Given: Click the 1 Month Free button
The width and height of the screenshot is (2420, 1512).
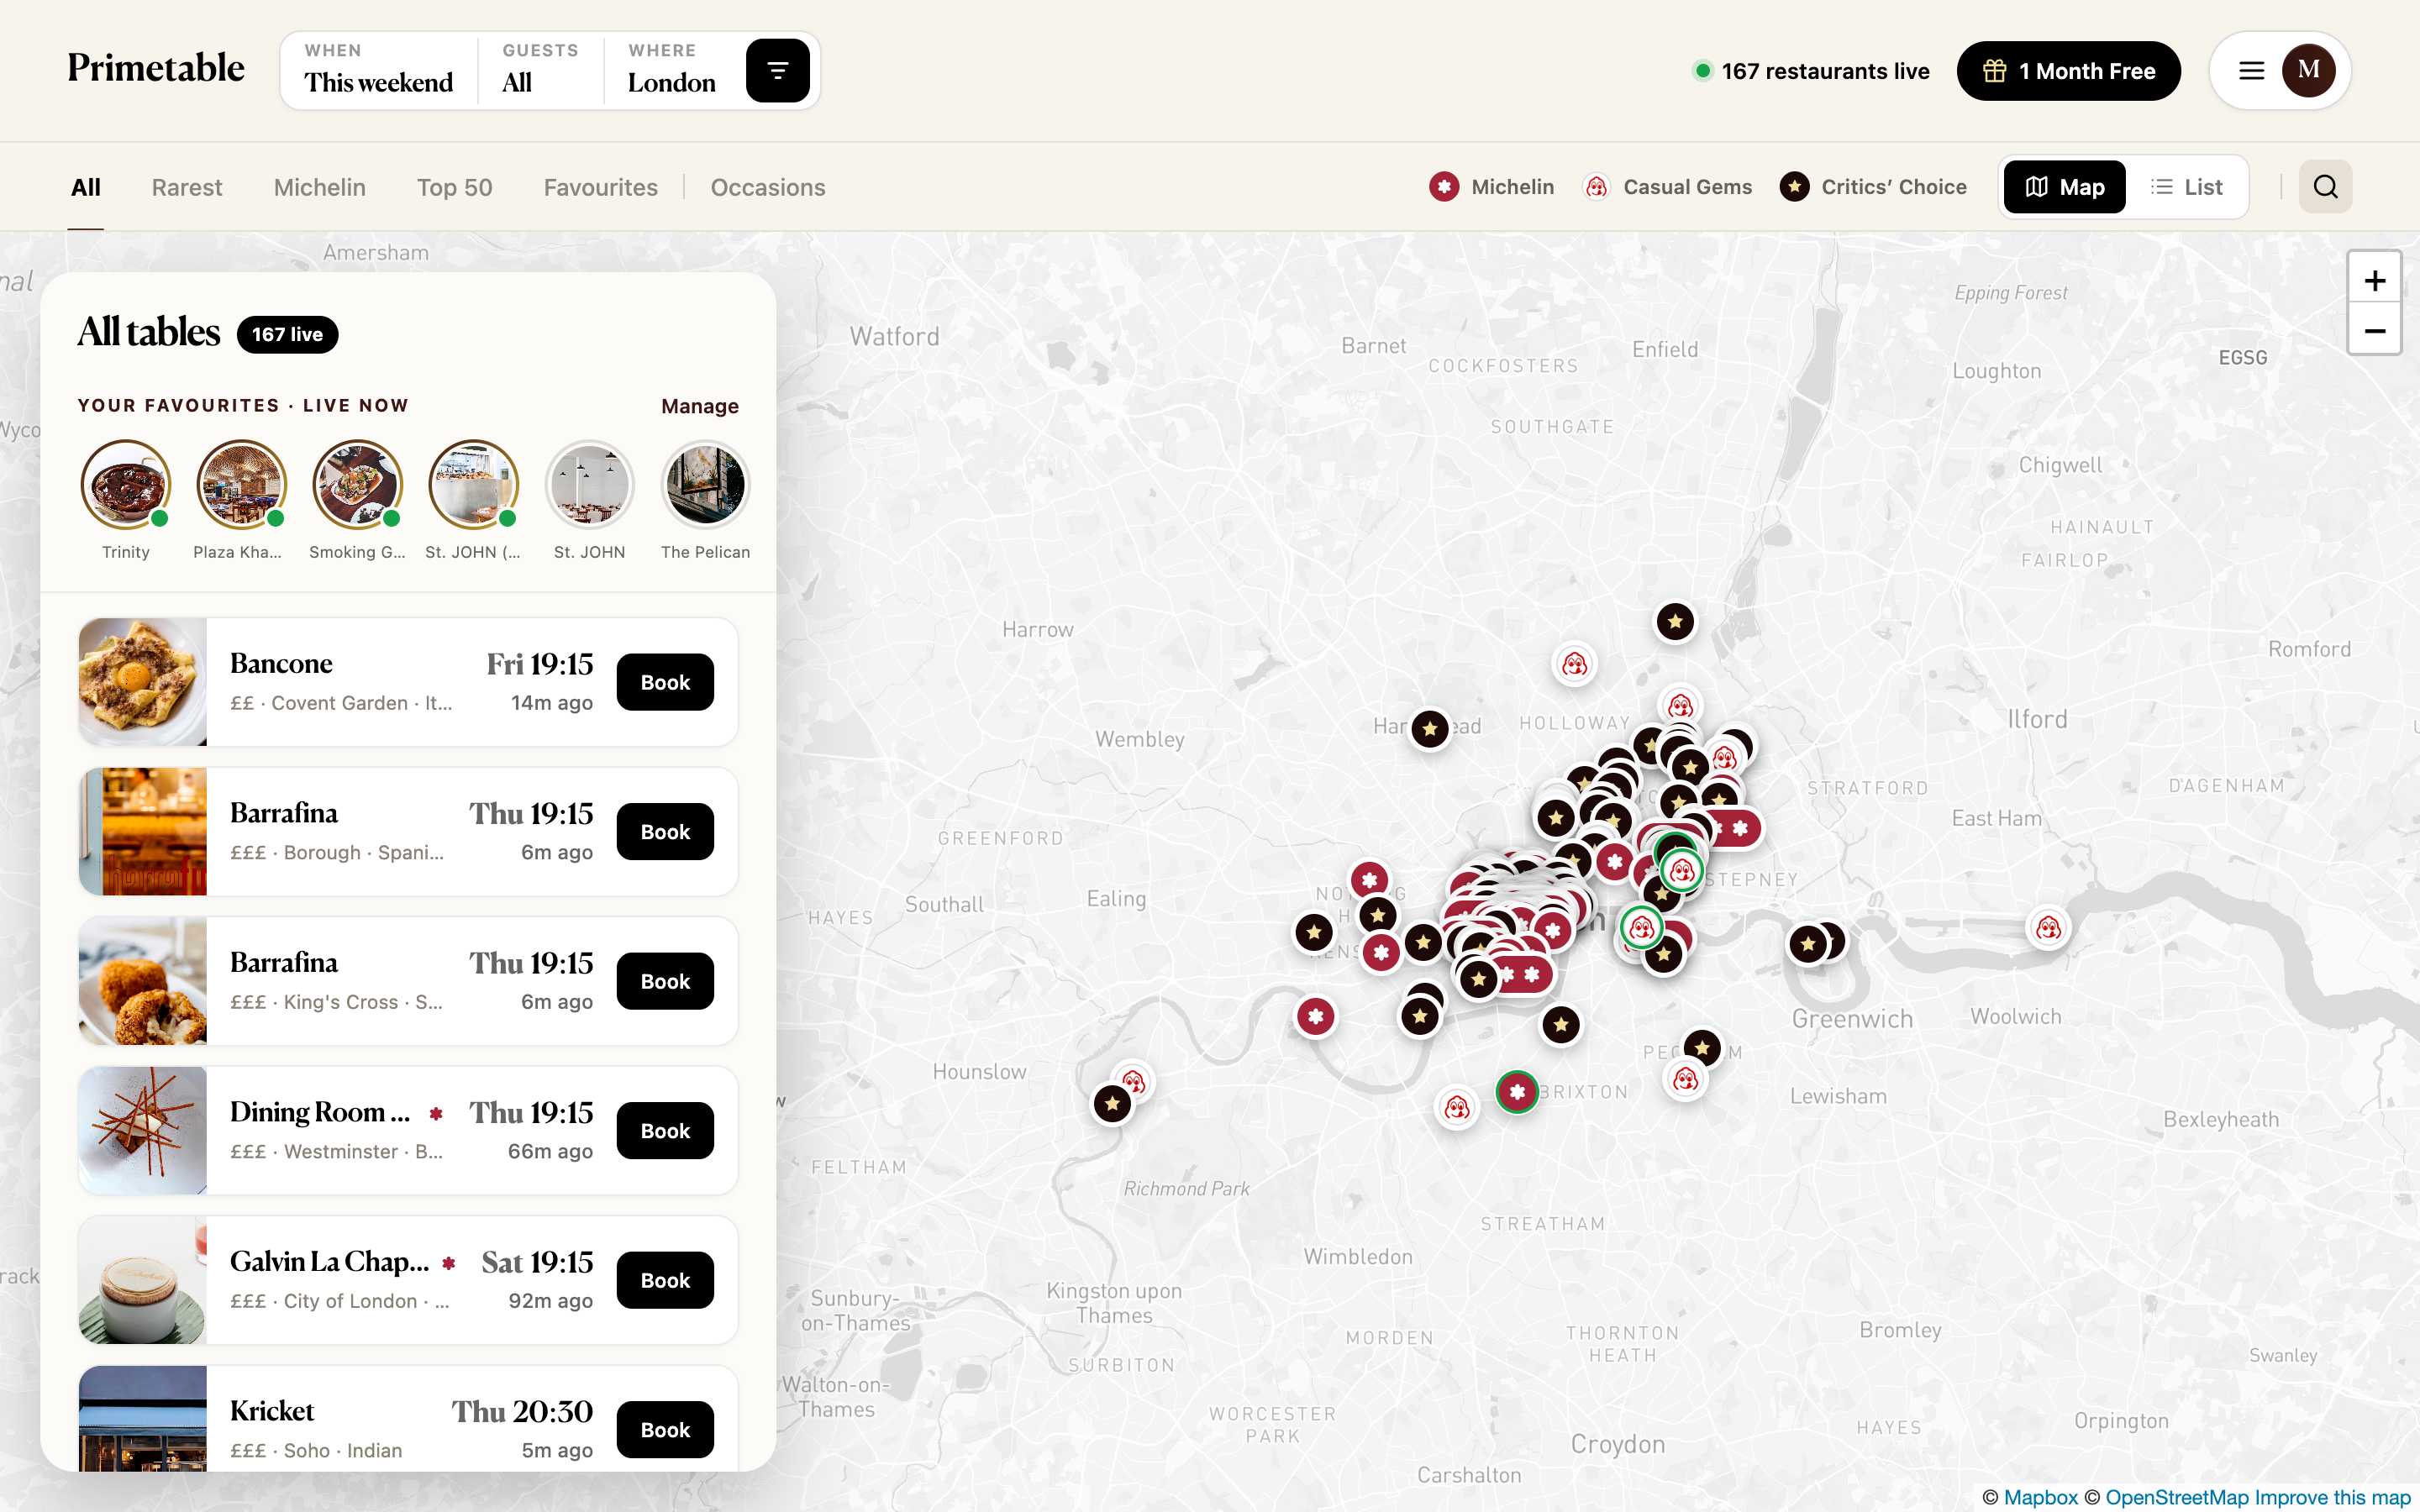Looking at the screenshot, I should [x=2068, y=71].
